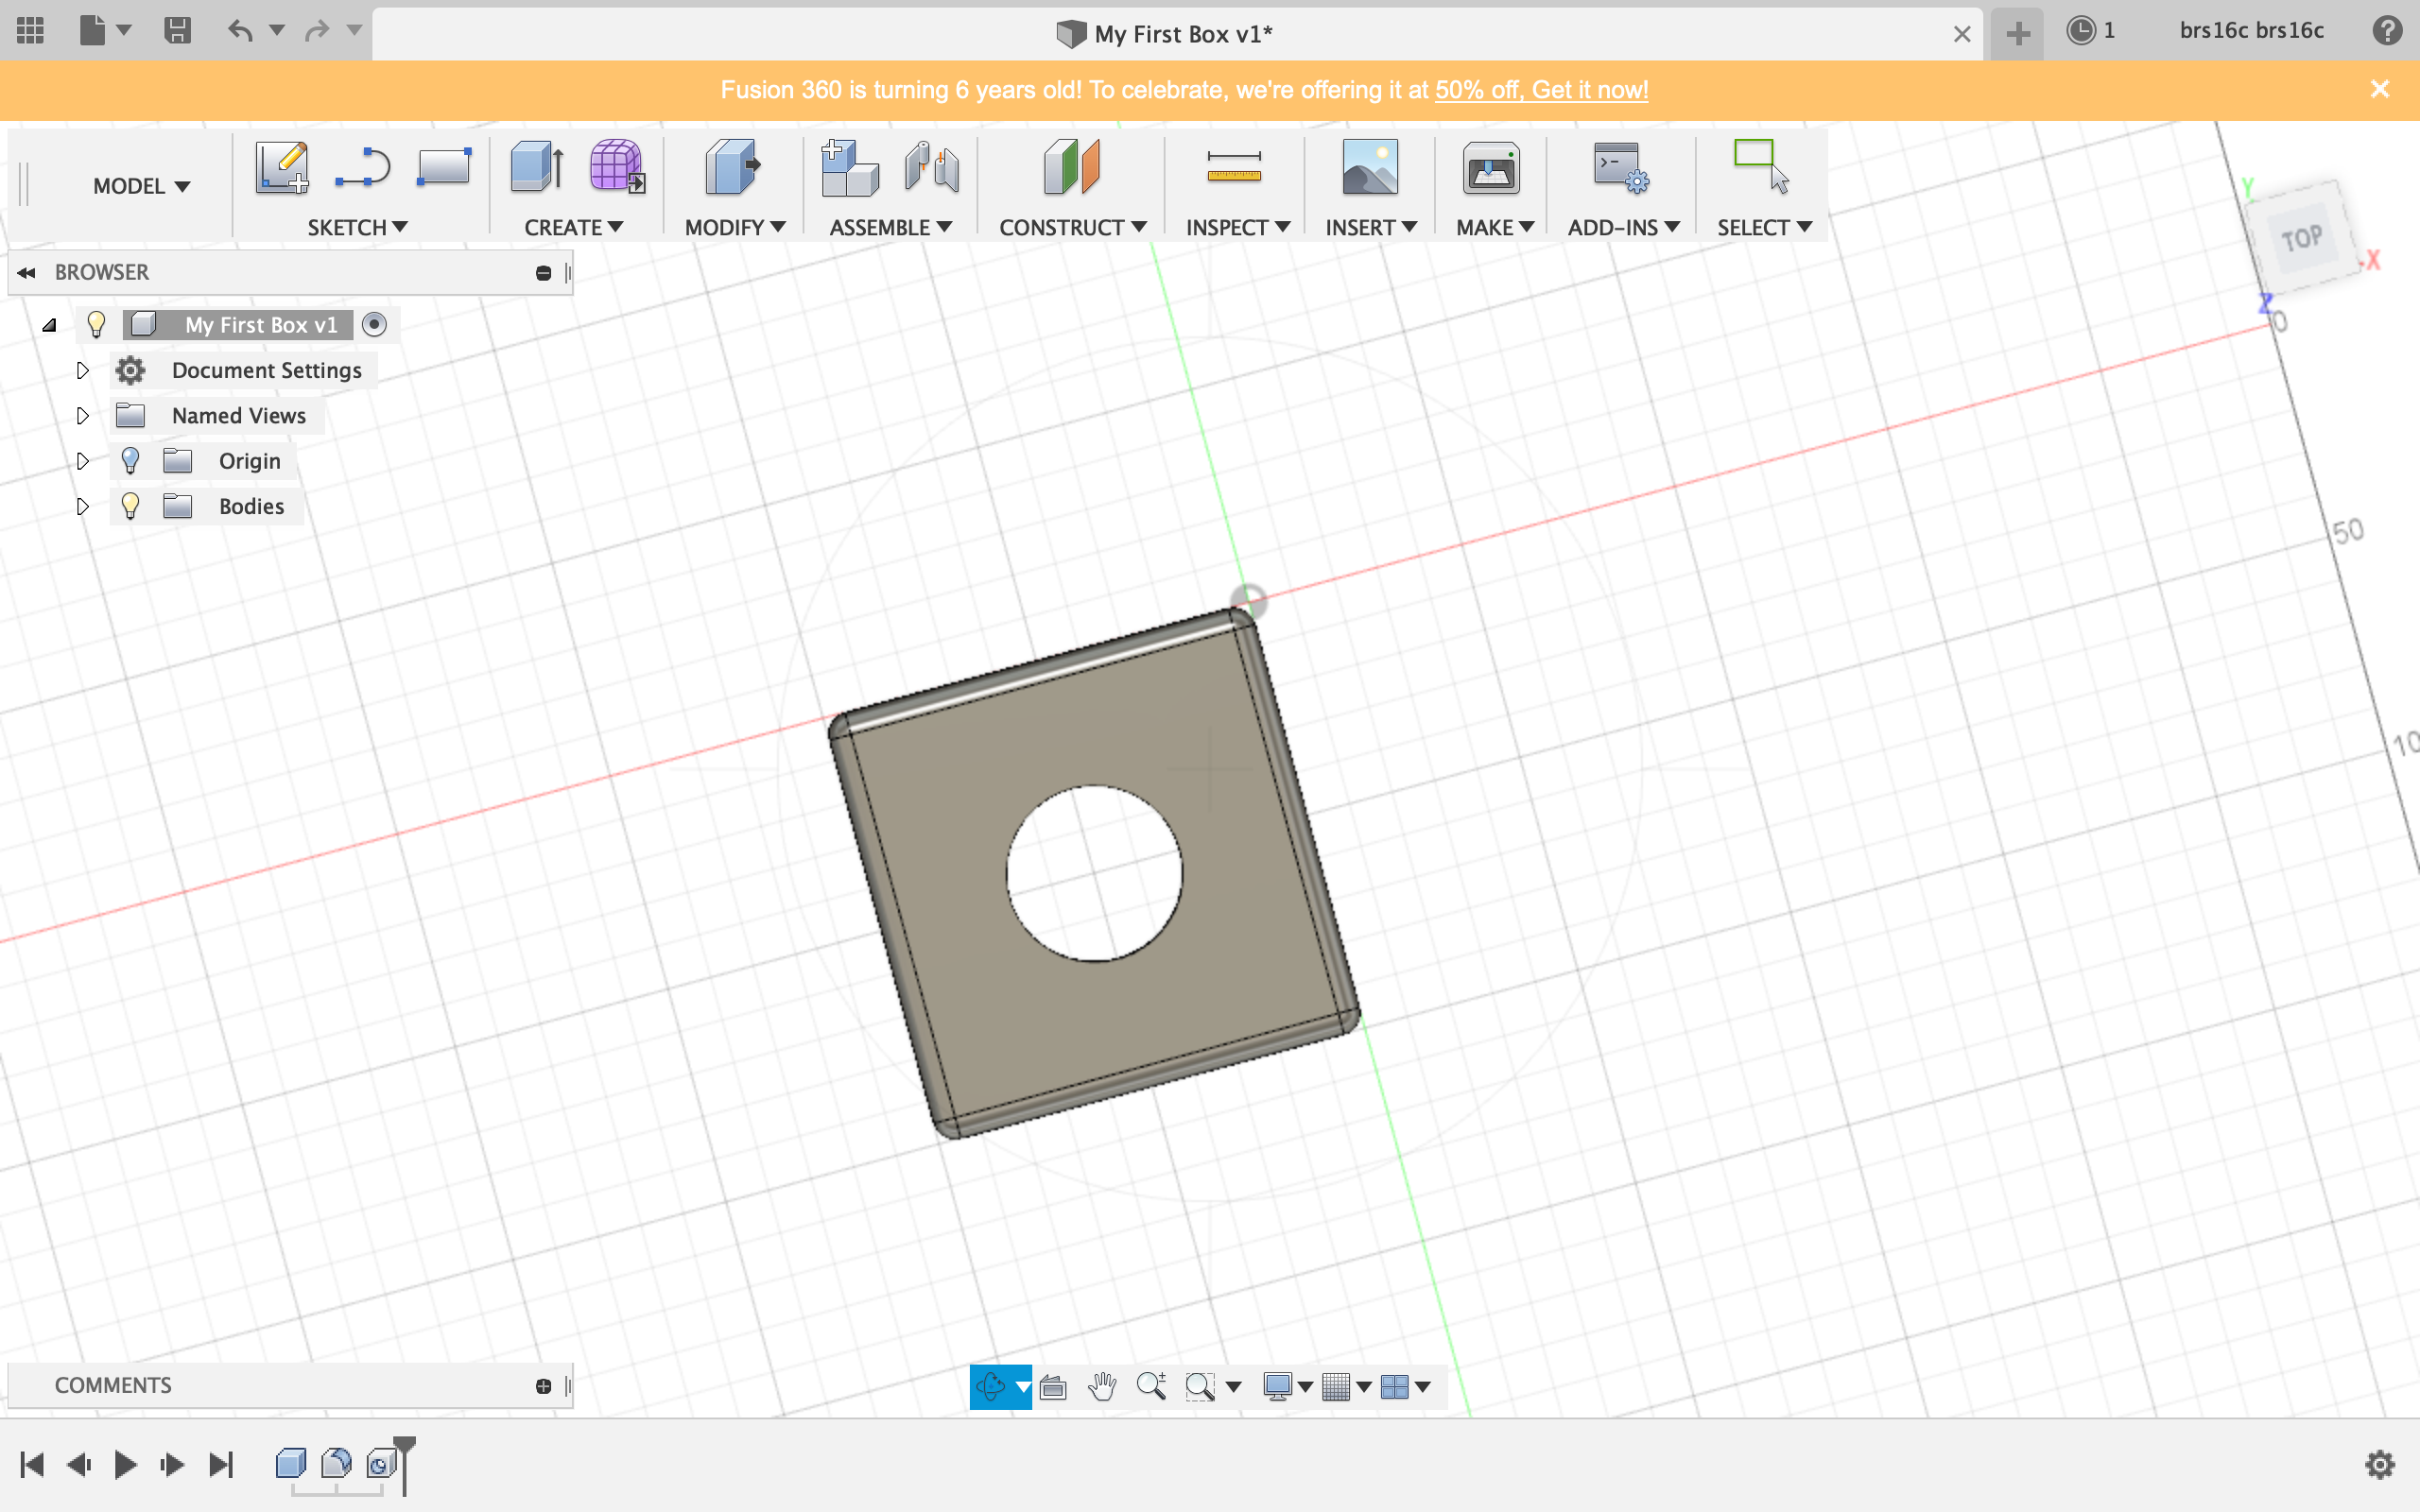Activate the Pan hand tool

(x=1102, y=1386)
